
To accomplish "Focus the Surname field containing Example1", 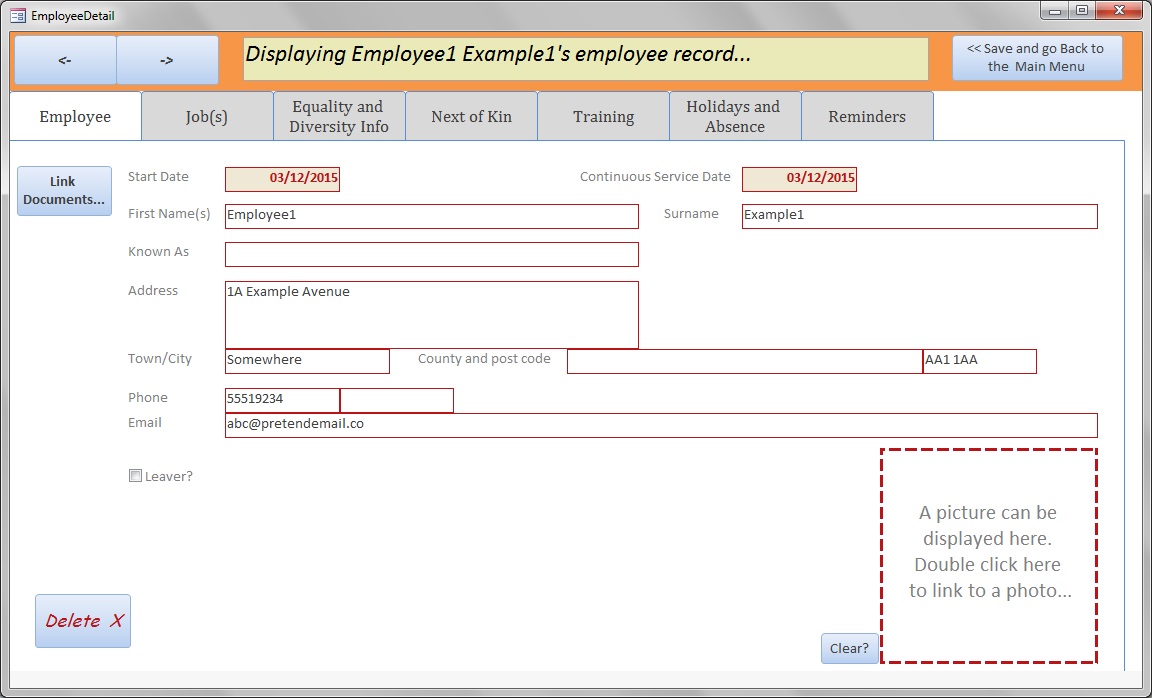I will (919, 216).
